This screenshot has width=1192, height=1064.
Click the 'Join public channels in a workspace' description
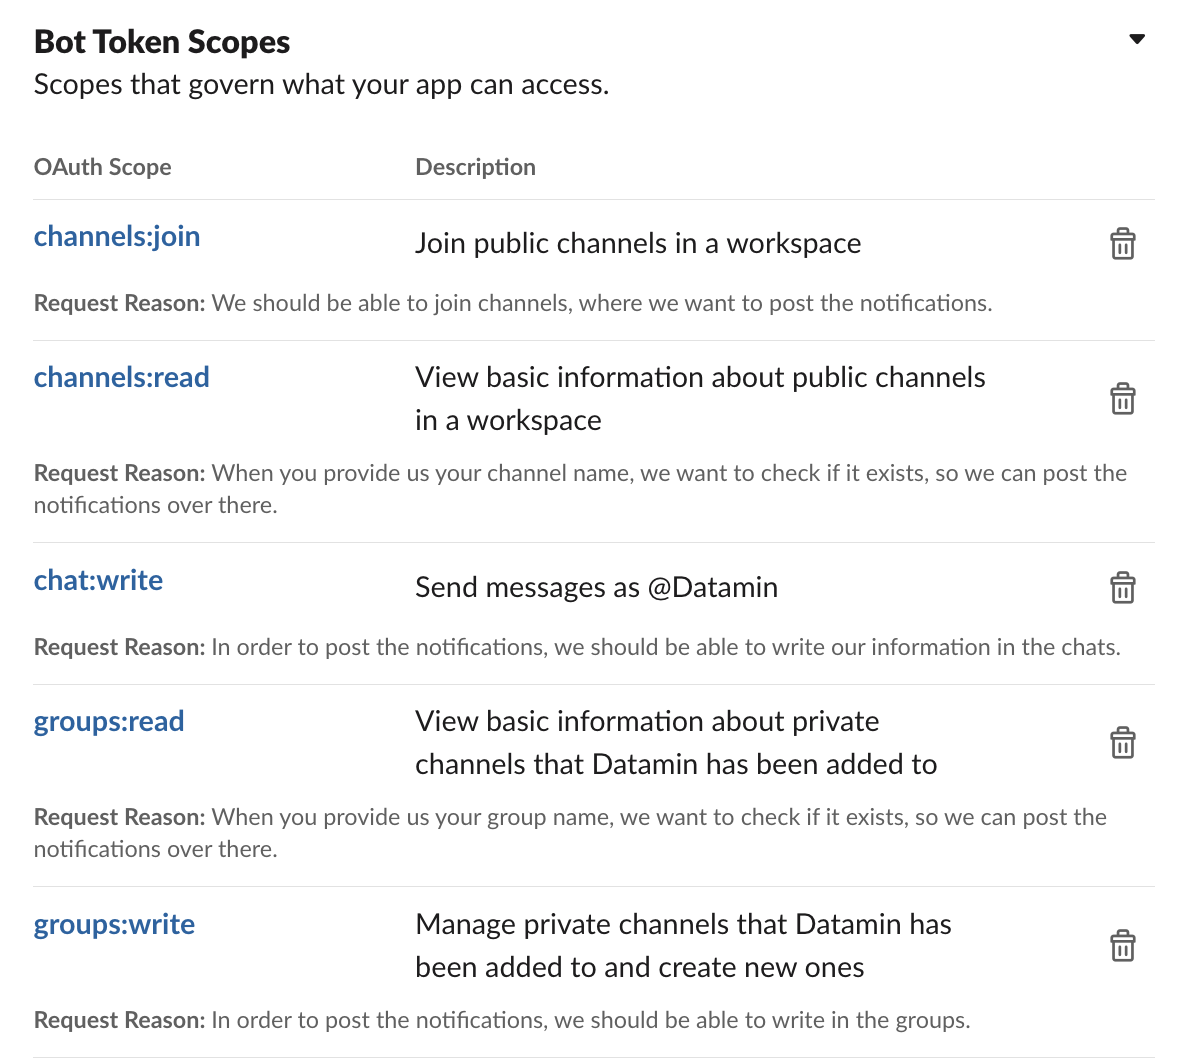tap(637, 244)
